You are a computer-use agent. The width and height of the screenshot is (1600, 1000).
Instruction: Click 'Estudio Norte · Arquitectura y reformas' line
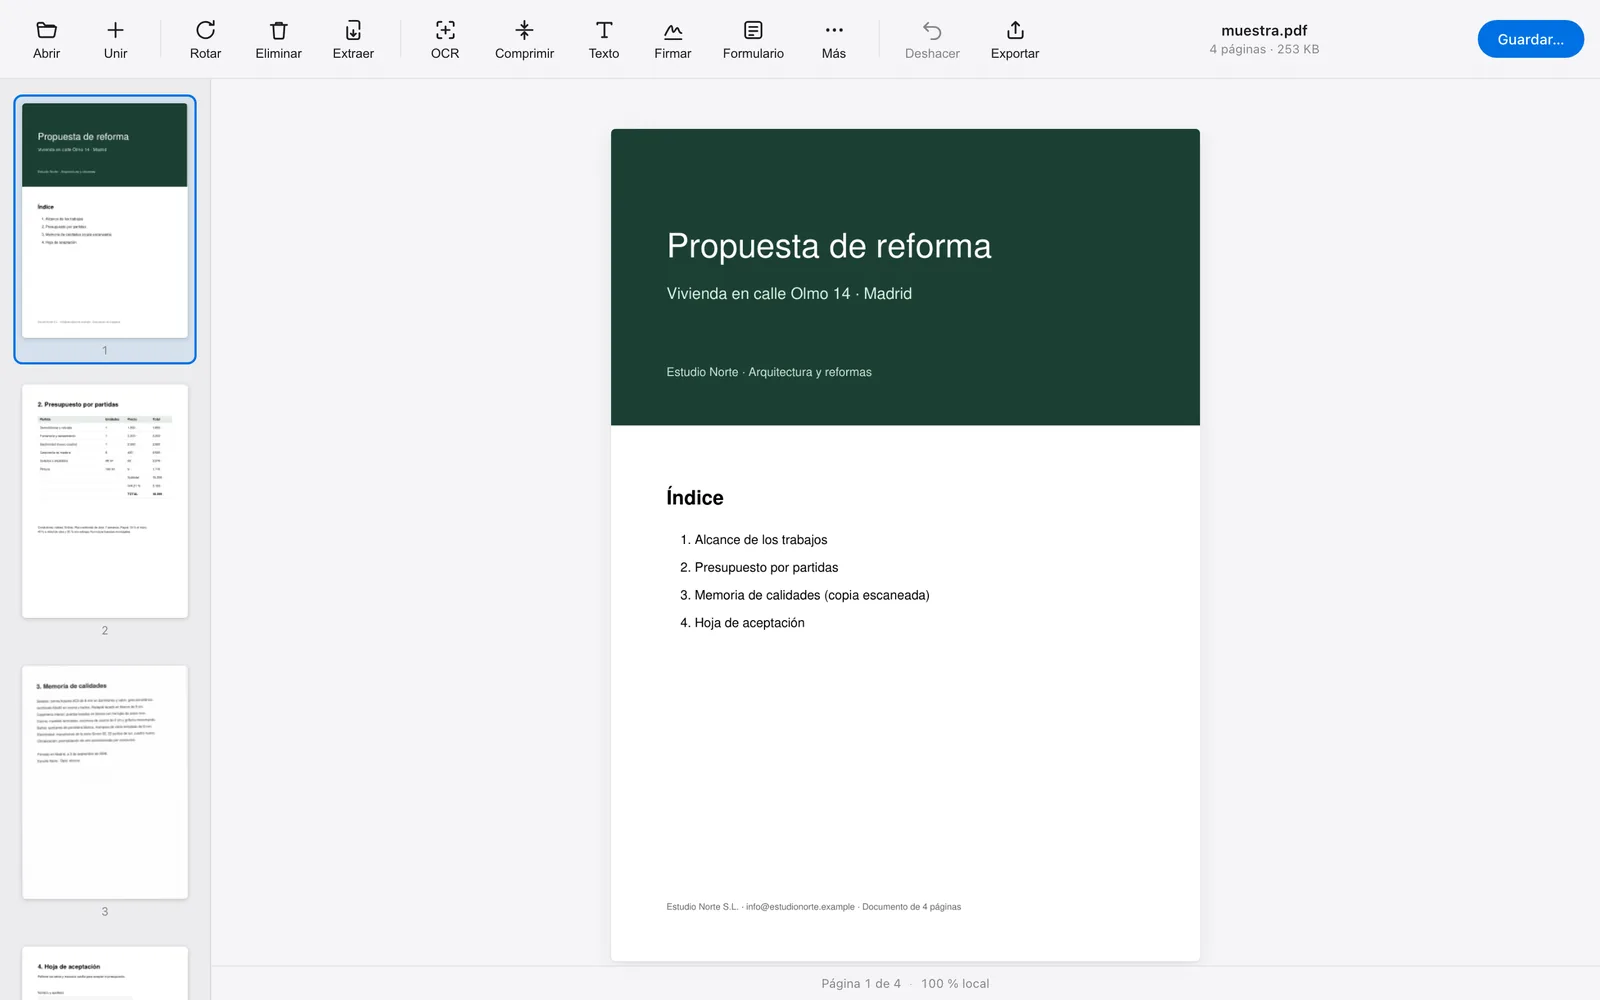click(x=769, y=372)
